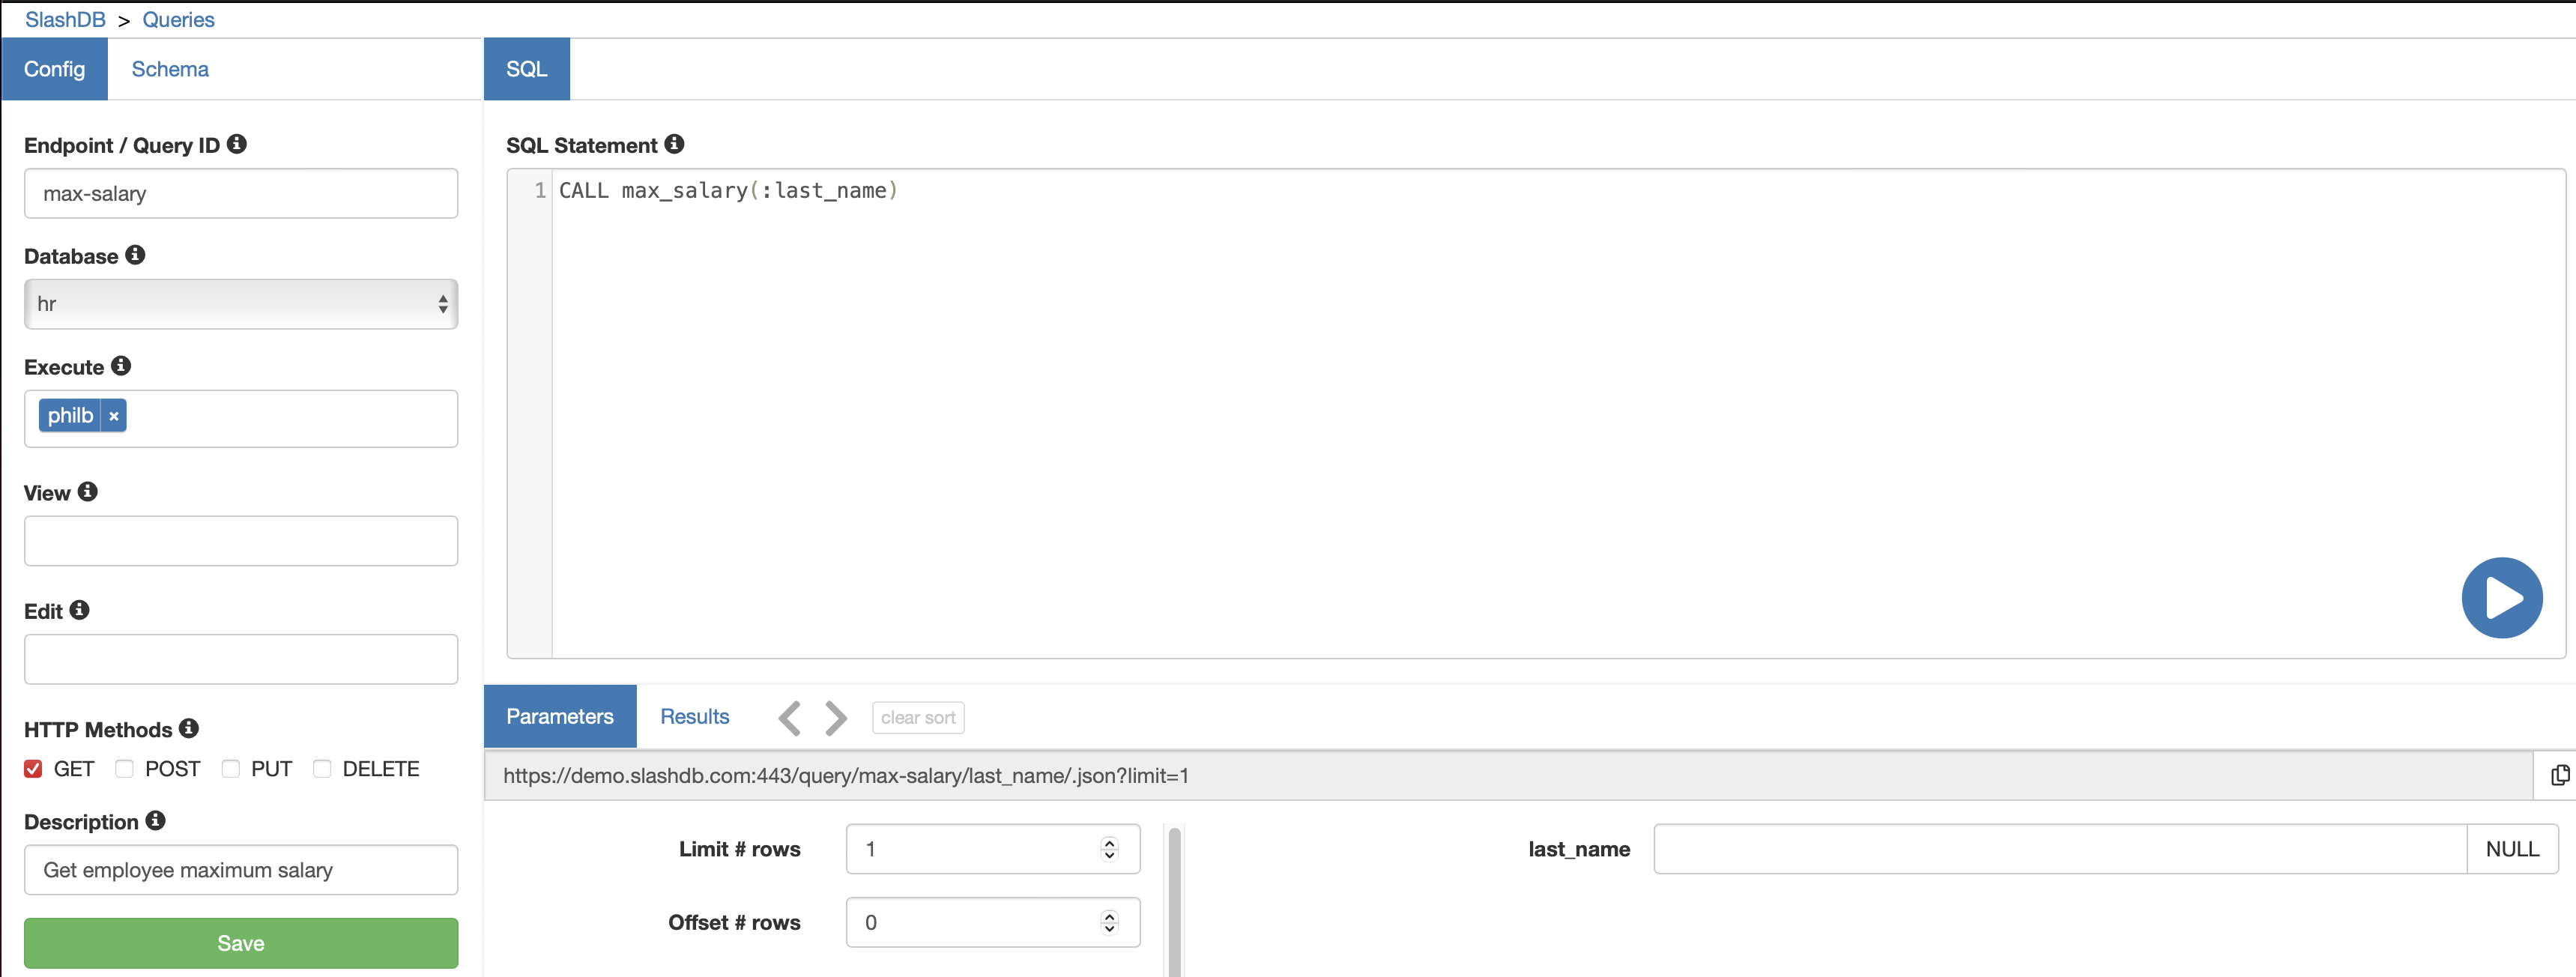Click the clear sort button
The width and height of the screenshot is (2576, 977).
[918, 718]
